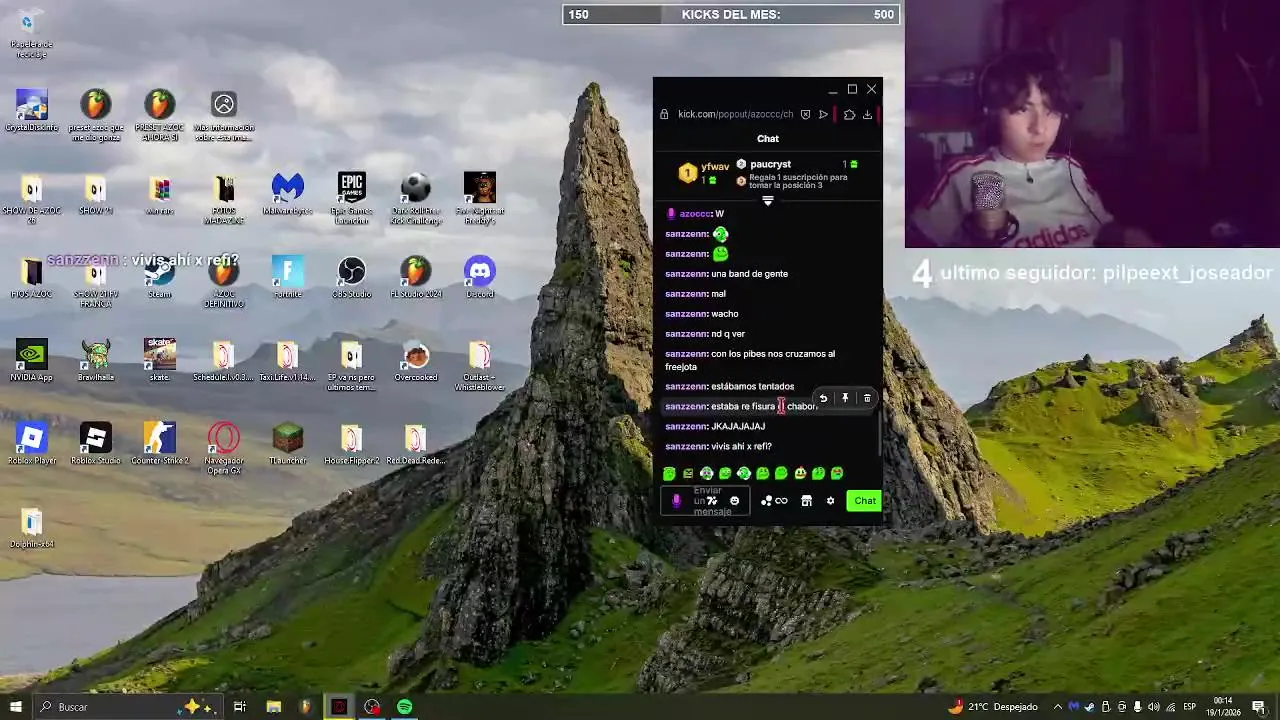Click kick.com popout address bar
The height and width of the screenshot is (720, 1280).
point(735,114)
